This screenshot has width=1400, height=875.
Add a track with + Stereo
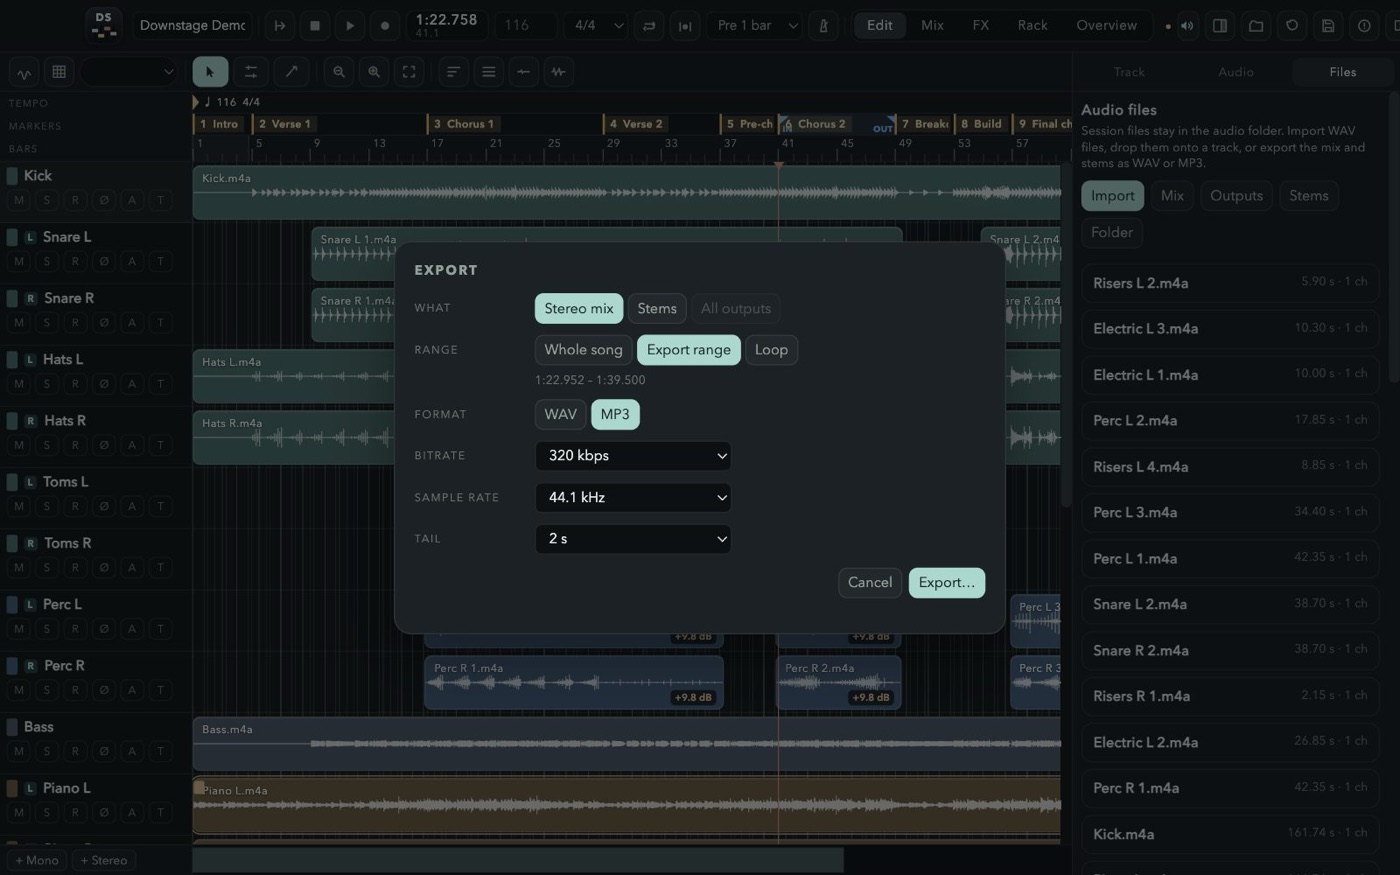(104, 860)
